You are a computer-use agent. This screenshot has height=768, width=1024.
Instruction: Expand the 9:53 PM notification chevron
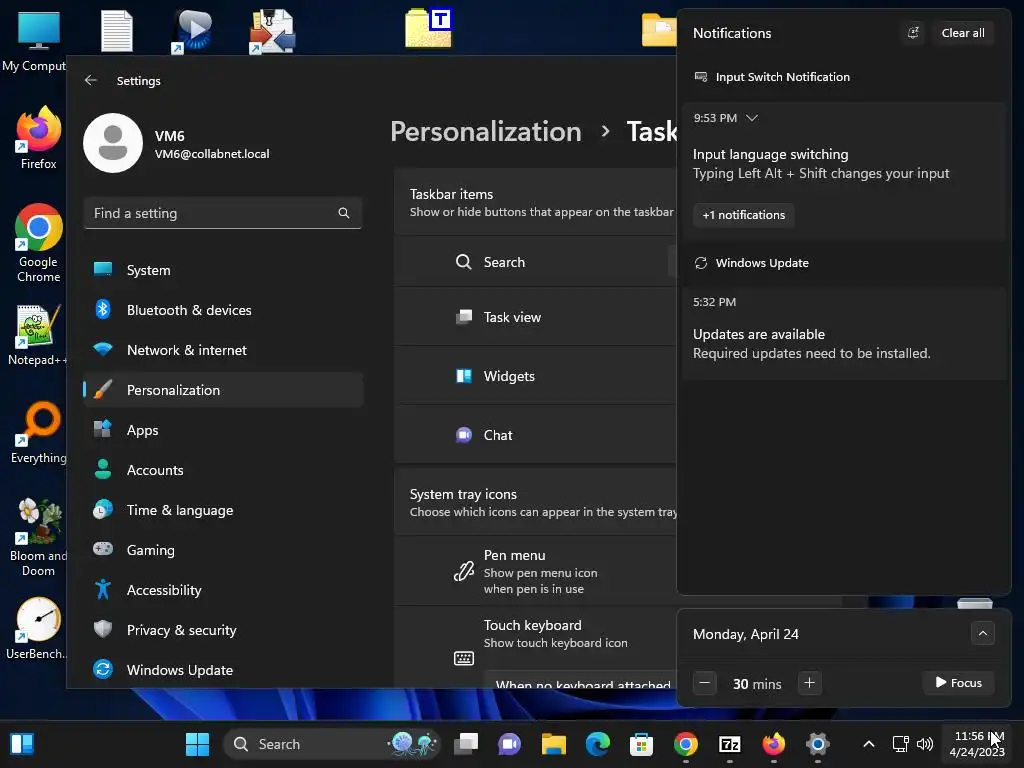pyautogui.click(x=752, y=118)
